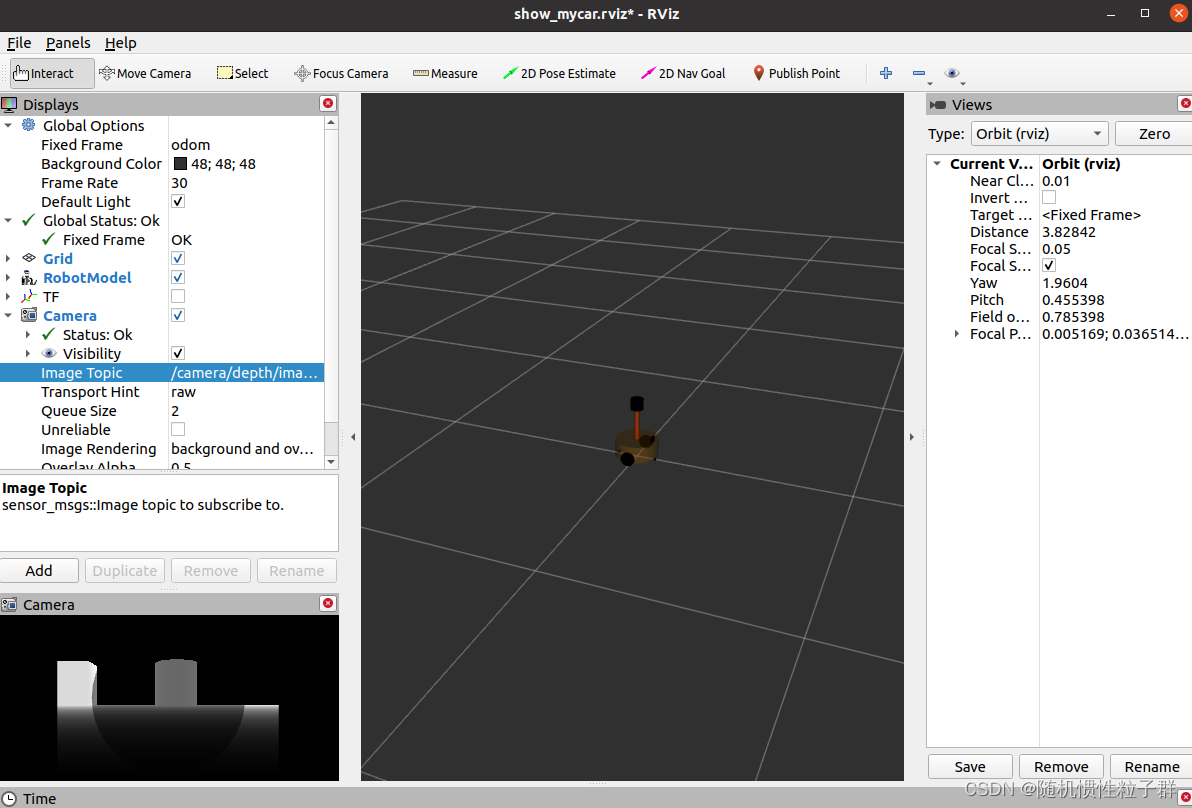Disable the Grid display checkbox
Viewport: 1192px width, 808px height.
click(x=178, y=258)
